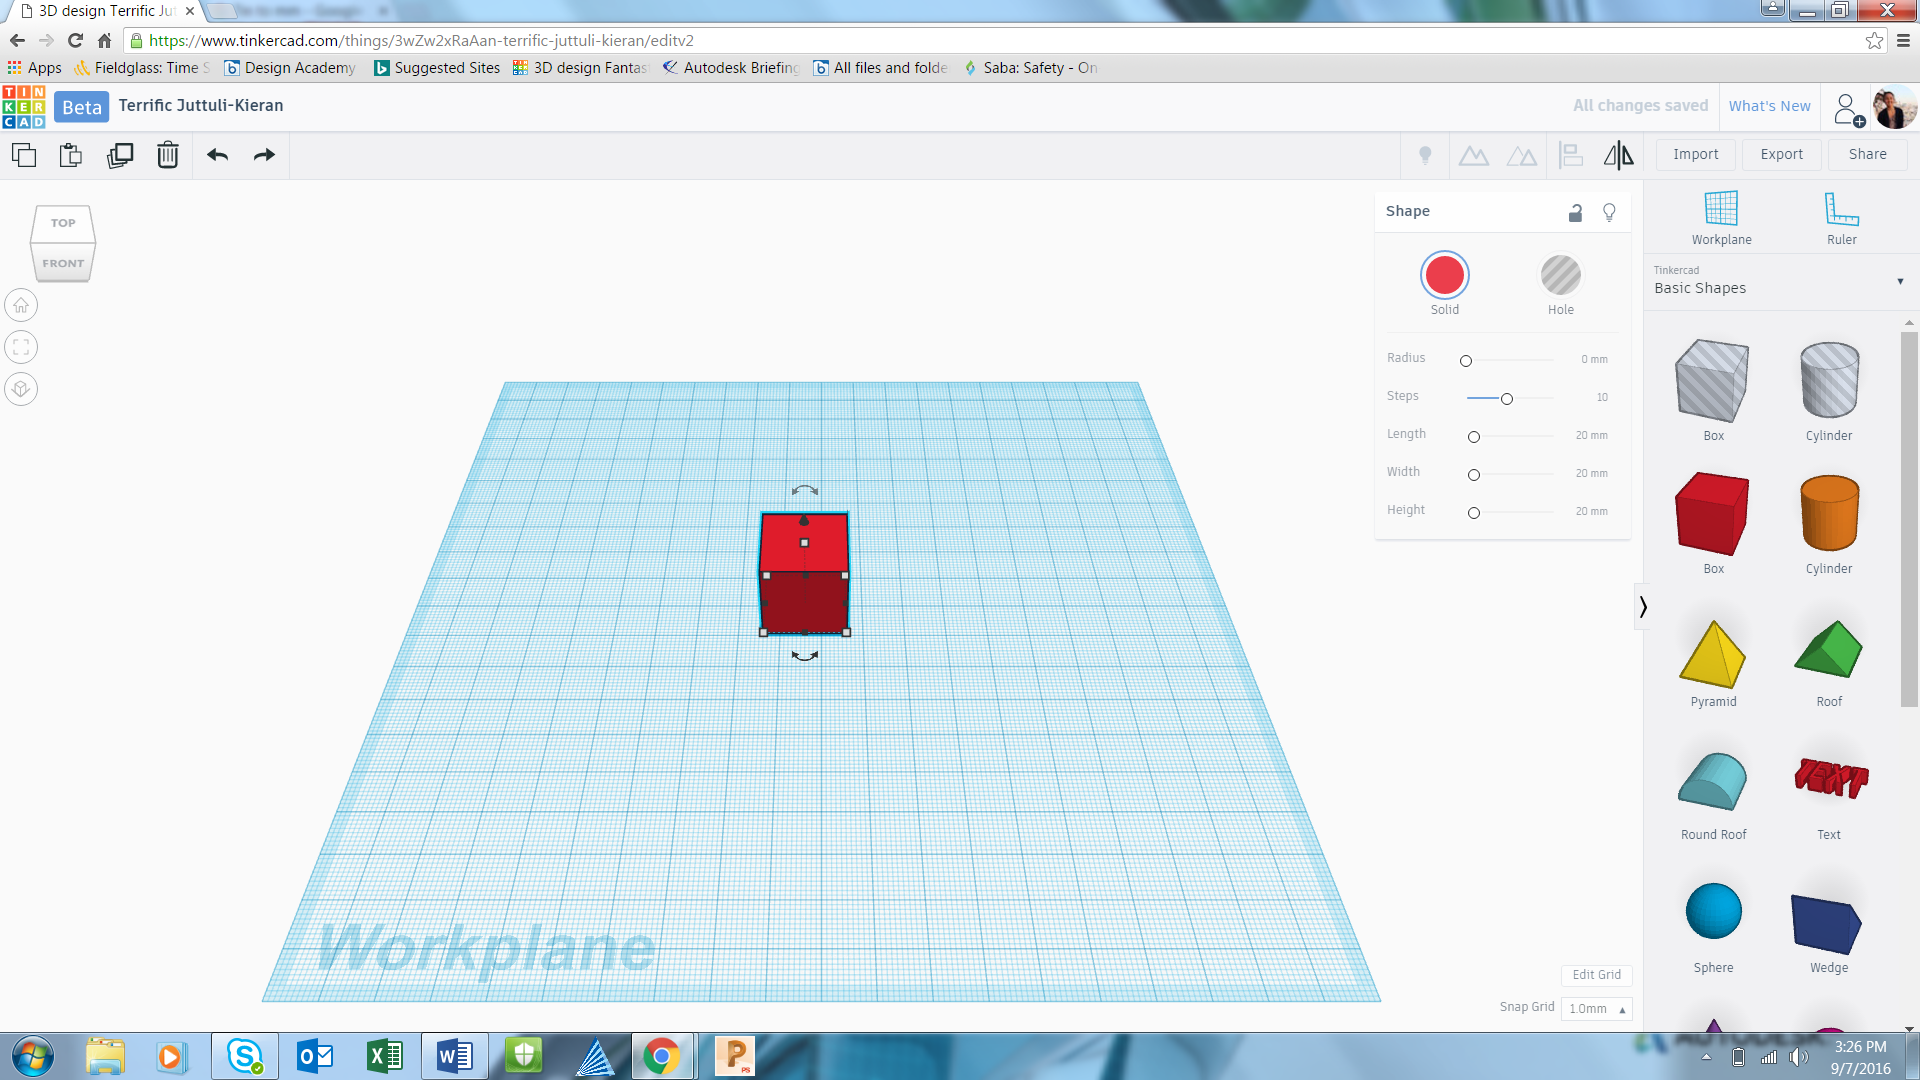Screen dimensions: 1920x1080
Task: Click the Duplicate toolbar icon
Action: click(x=120, y=155)
